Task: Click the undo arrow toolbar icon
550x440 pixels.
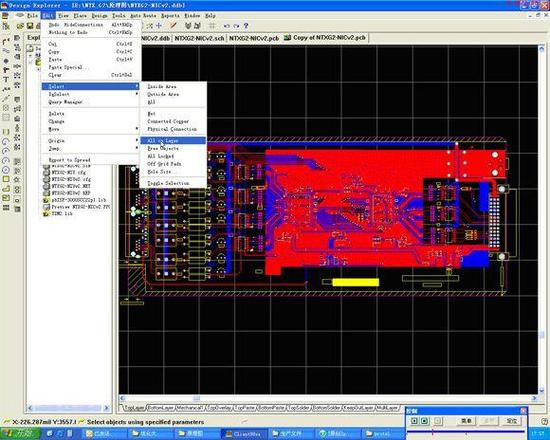Action: point(227,26)
